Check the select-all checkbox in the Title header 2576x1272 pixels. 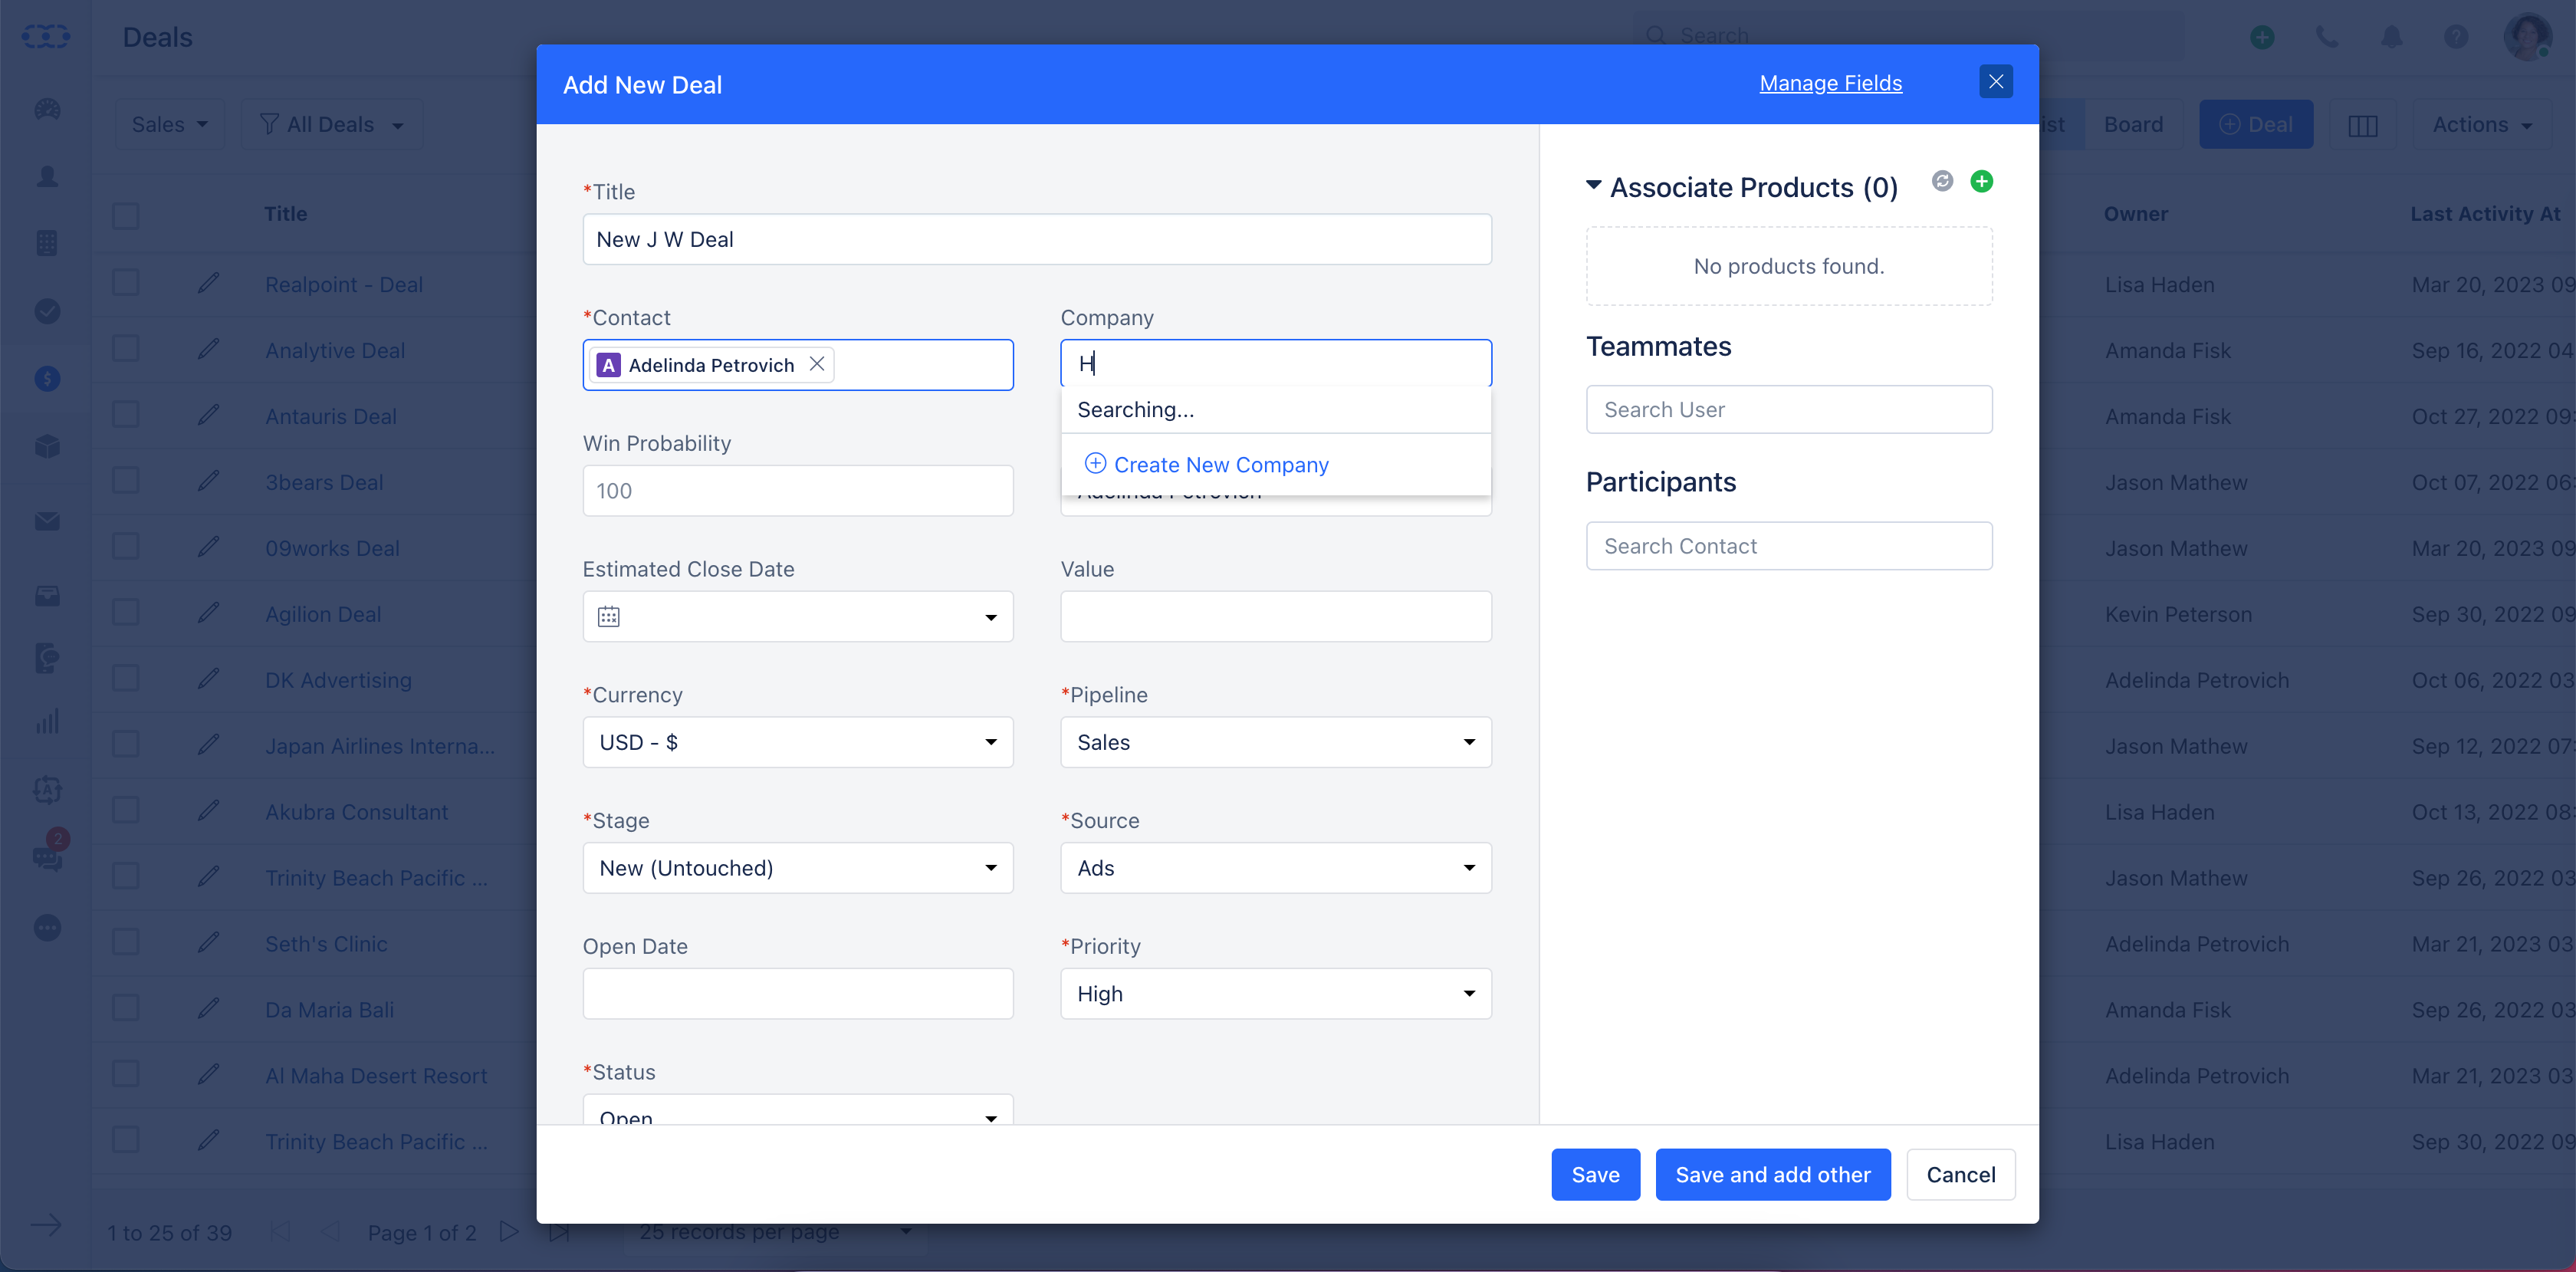(x=126, y=215)
